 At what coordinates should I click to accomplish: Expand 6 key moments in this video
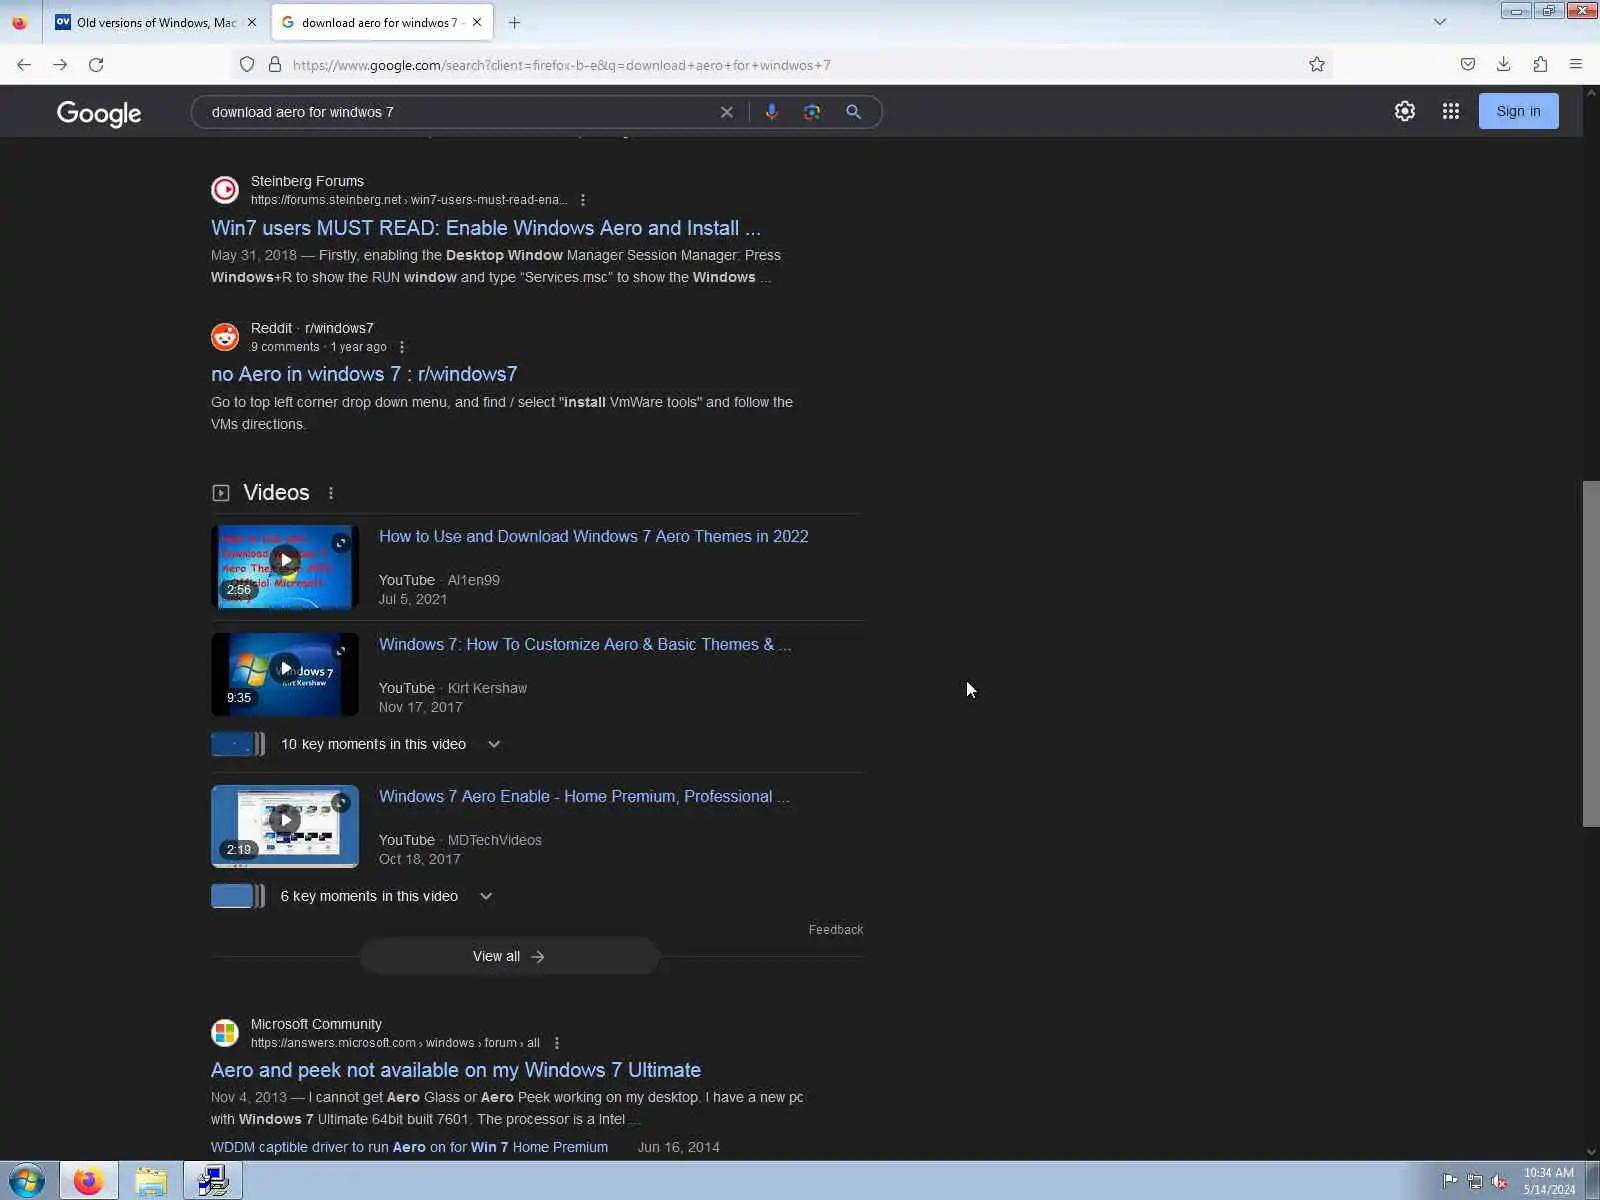pos(486,896)
